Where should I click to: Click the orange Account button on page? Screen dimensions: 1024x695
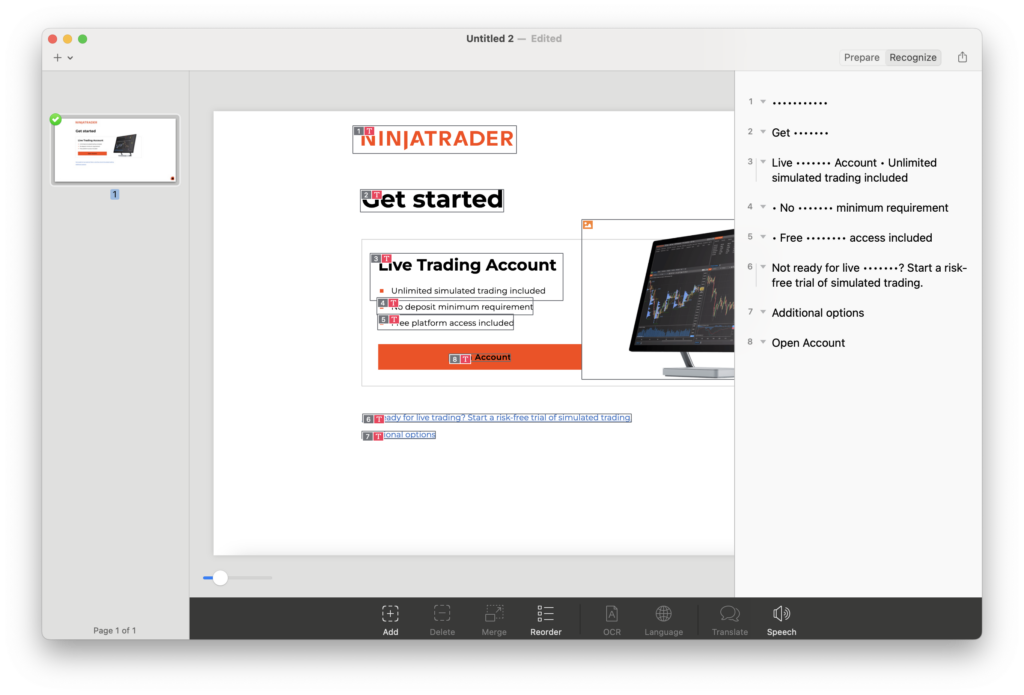[x=479, y=357]
